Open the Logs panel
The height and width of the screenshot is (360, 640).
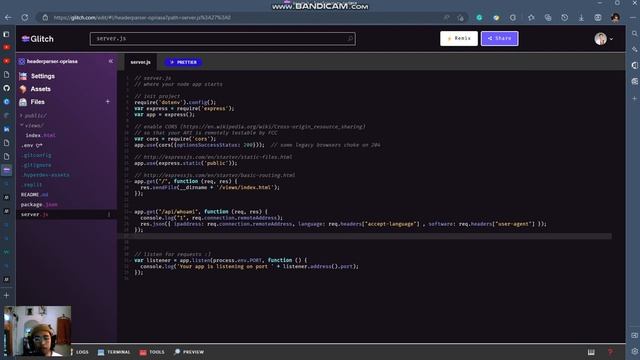[80, 352]
